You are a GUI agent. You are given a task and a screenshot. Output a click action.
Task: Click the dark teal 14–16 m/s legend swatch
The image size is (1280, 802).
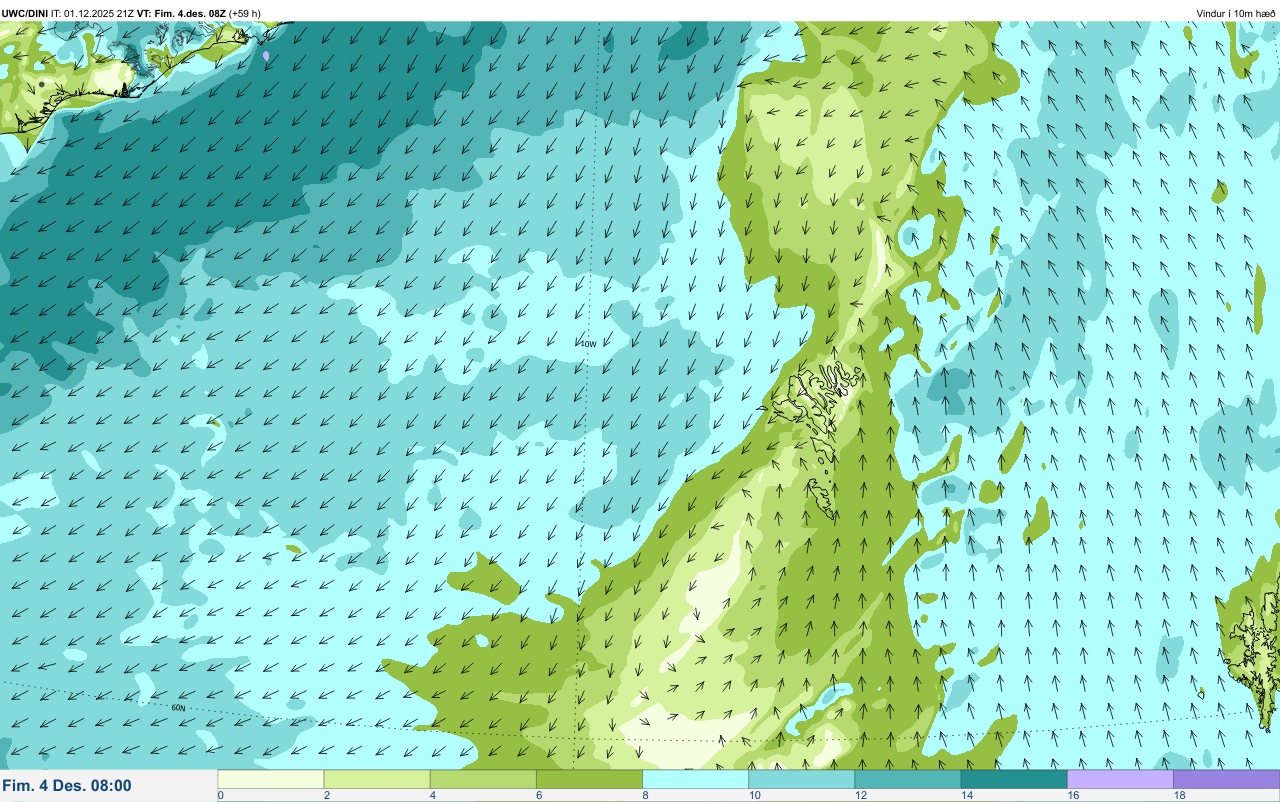1014,779
